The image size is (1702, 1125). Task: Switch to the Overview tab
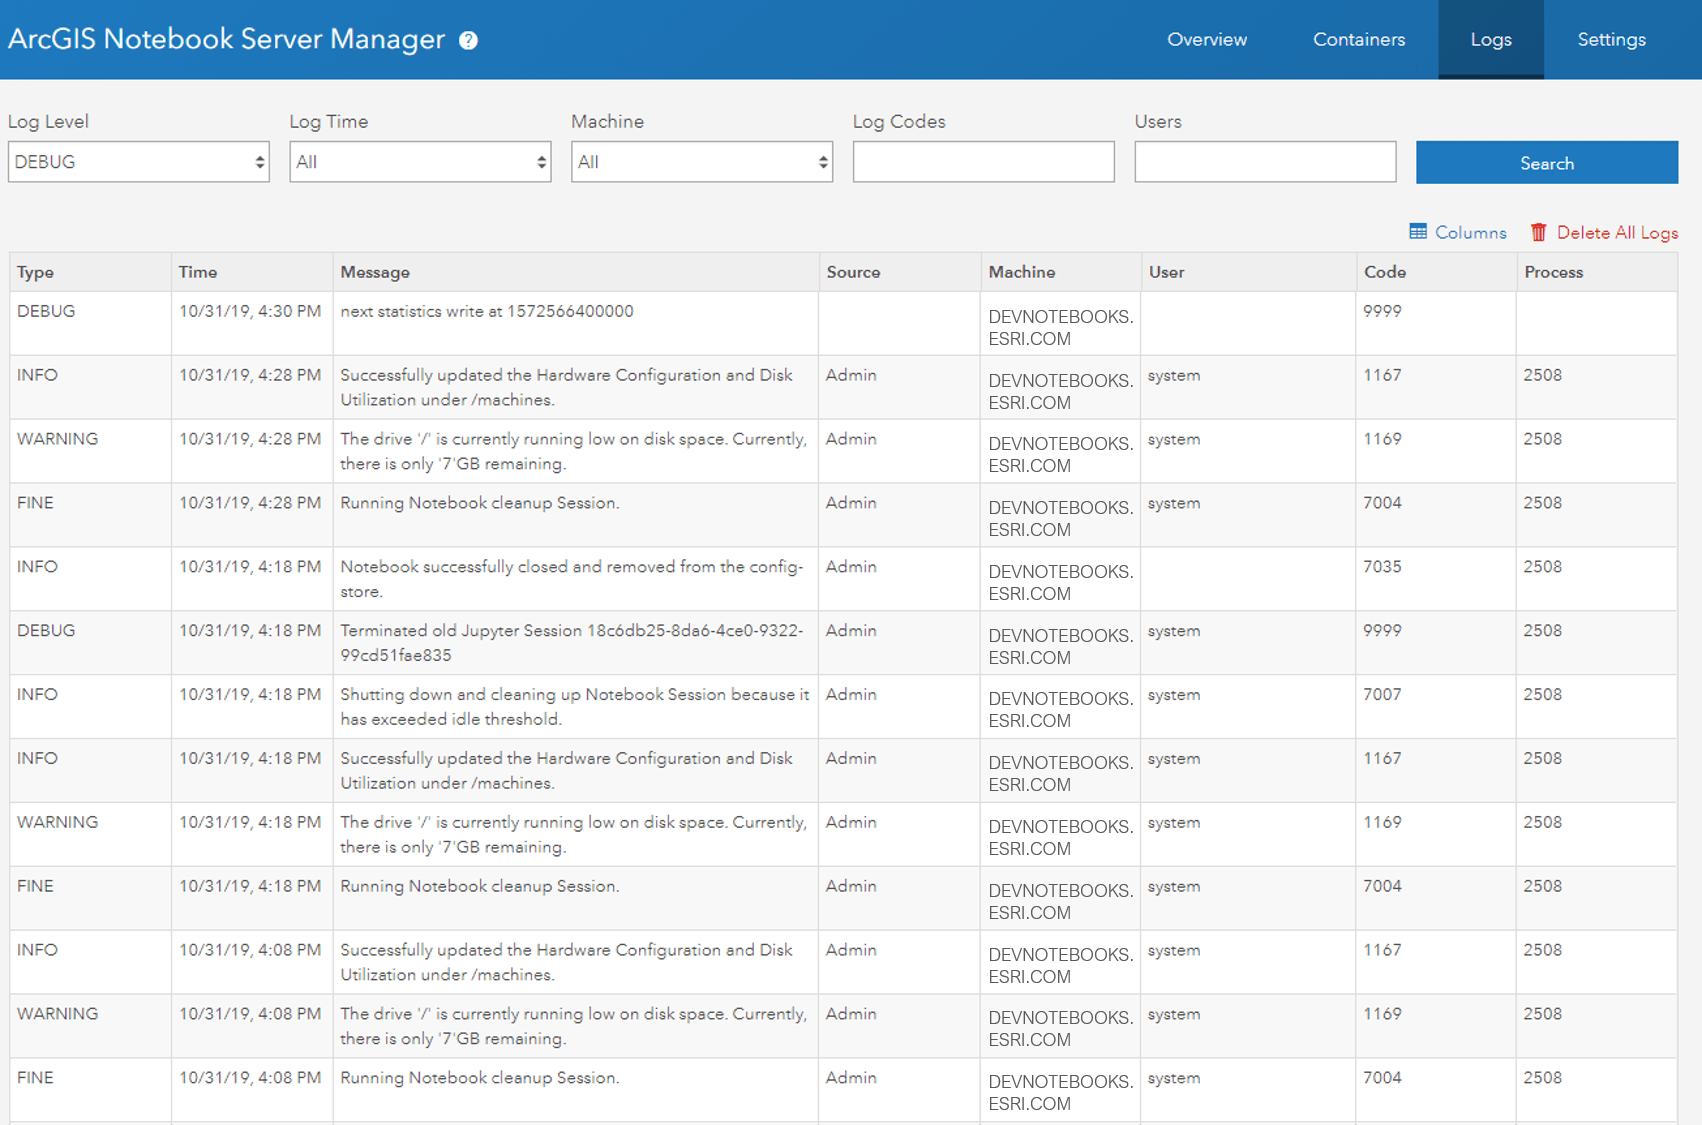point(1206,40)
